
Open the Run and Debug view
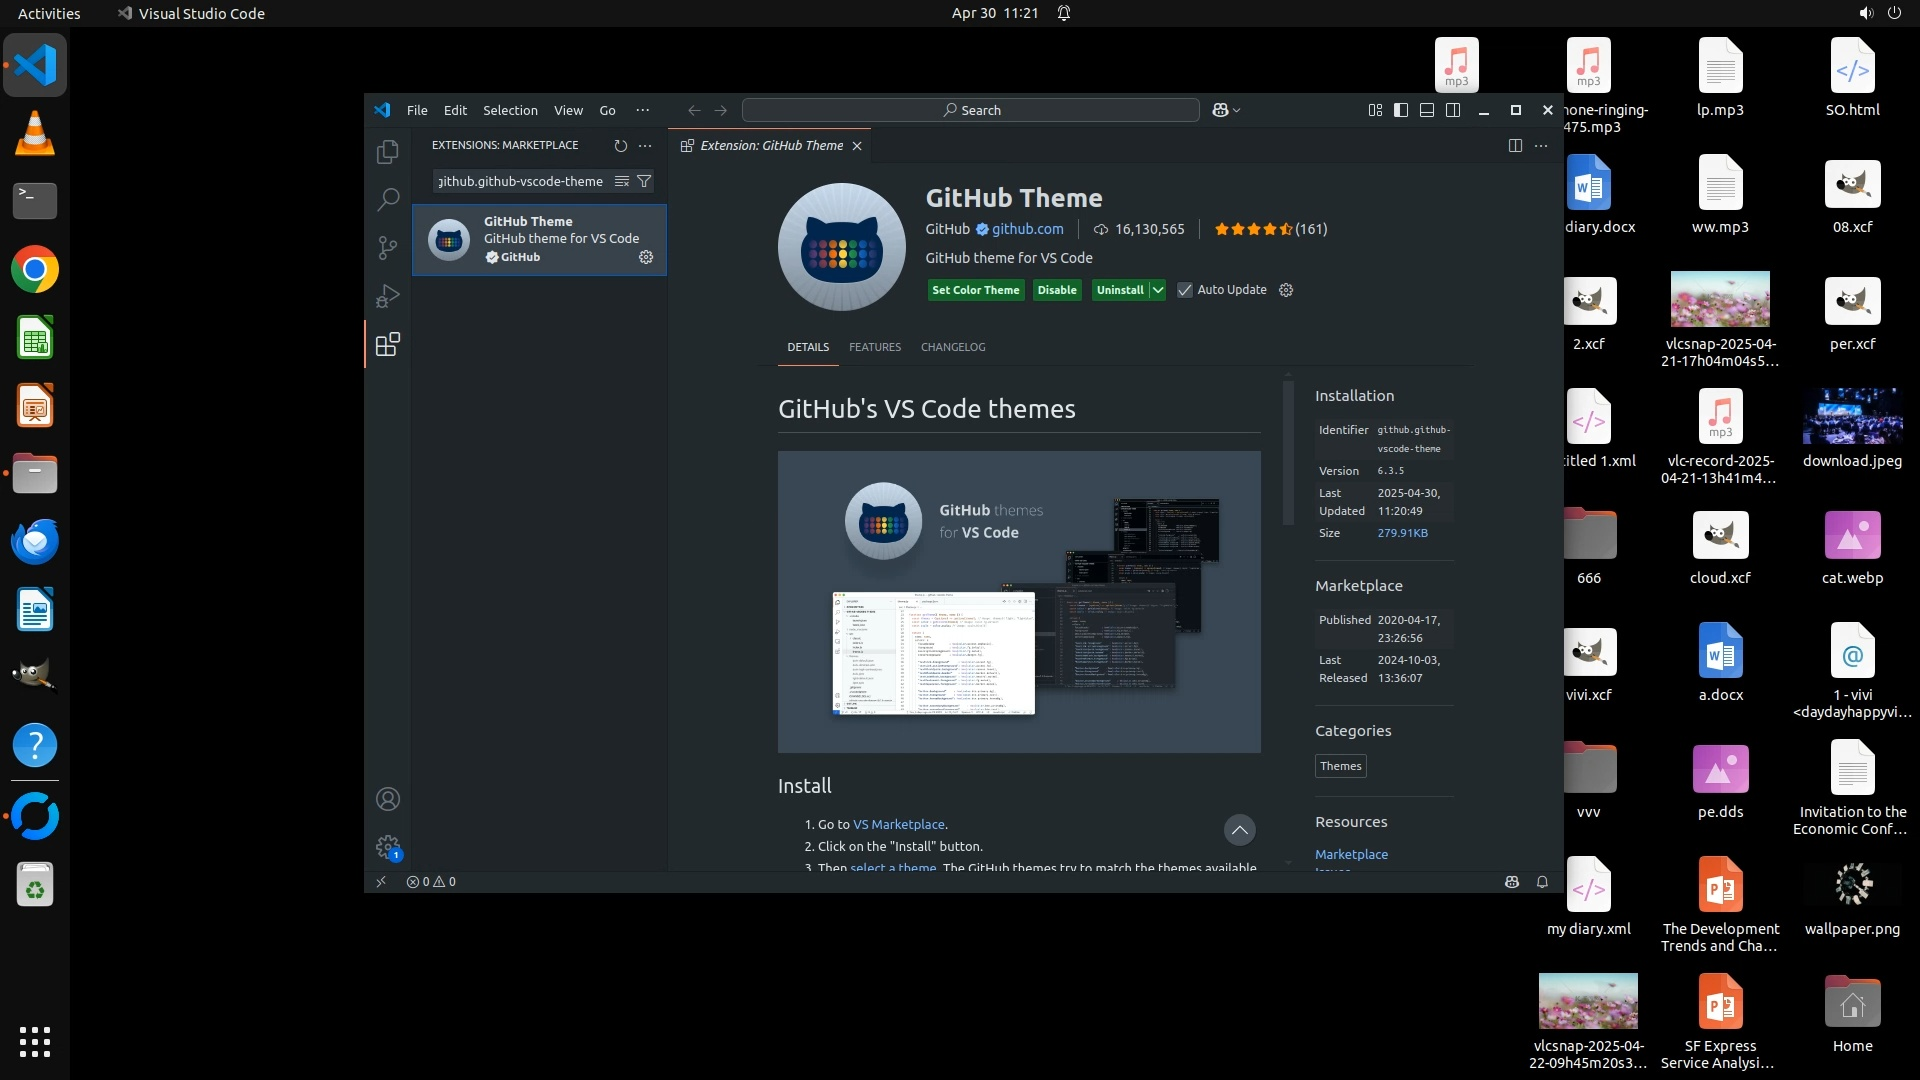tap(387, 296)
